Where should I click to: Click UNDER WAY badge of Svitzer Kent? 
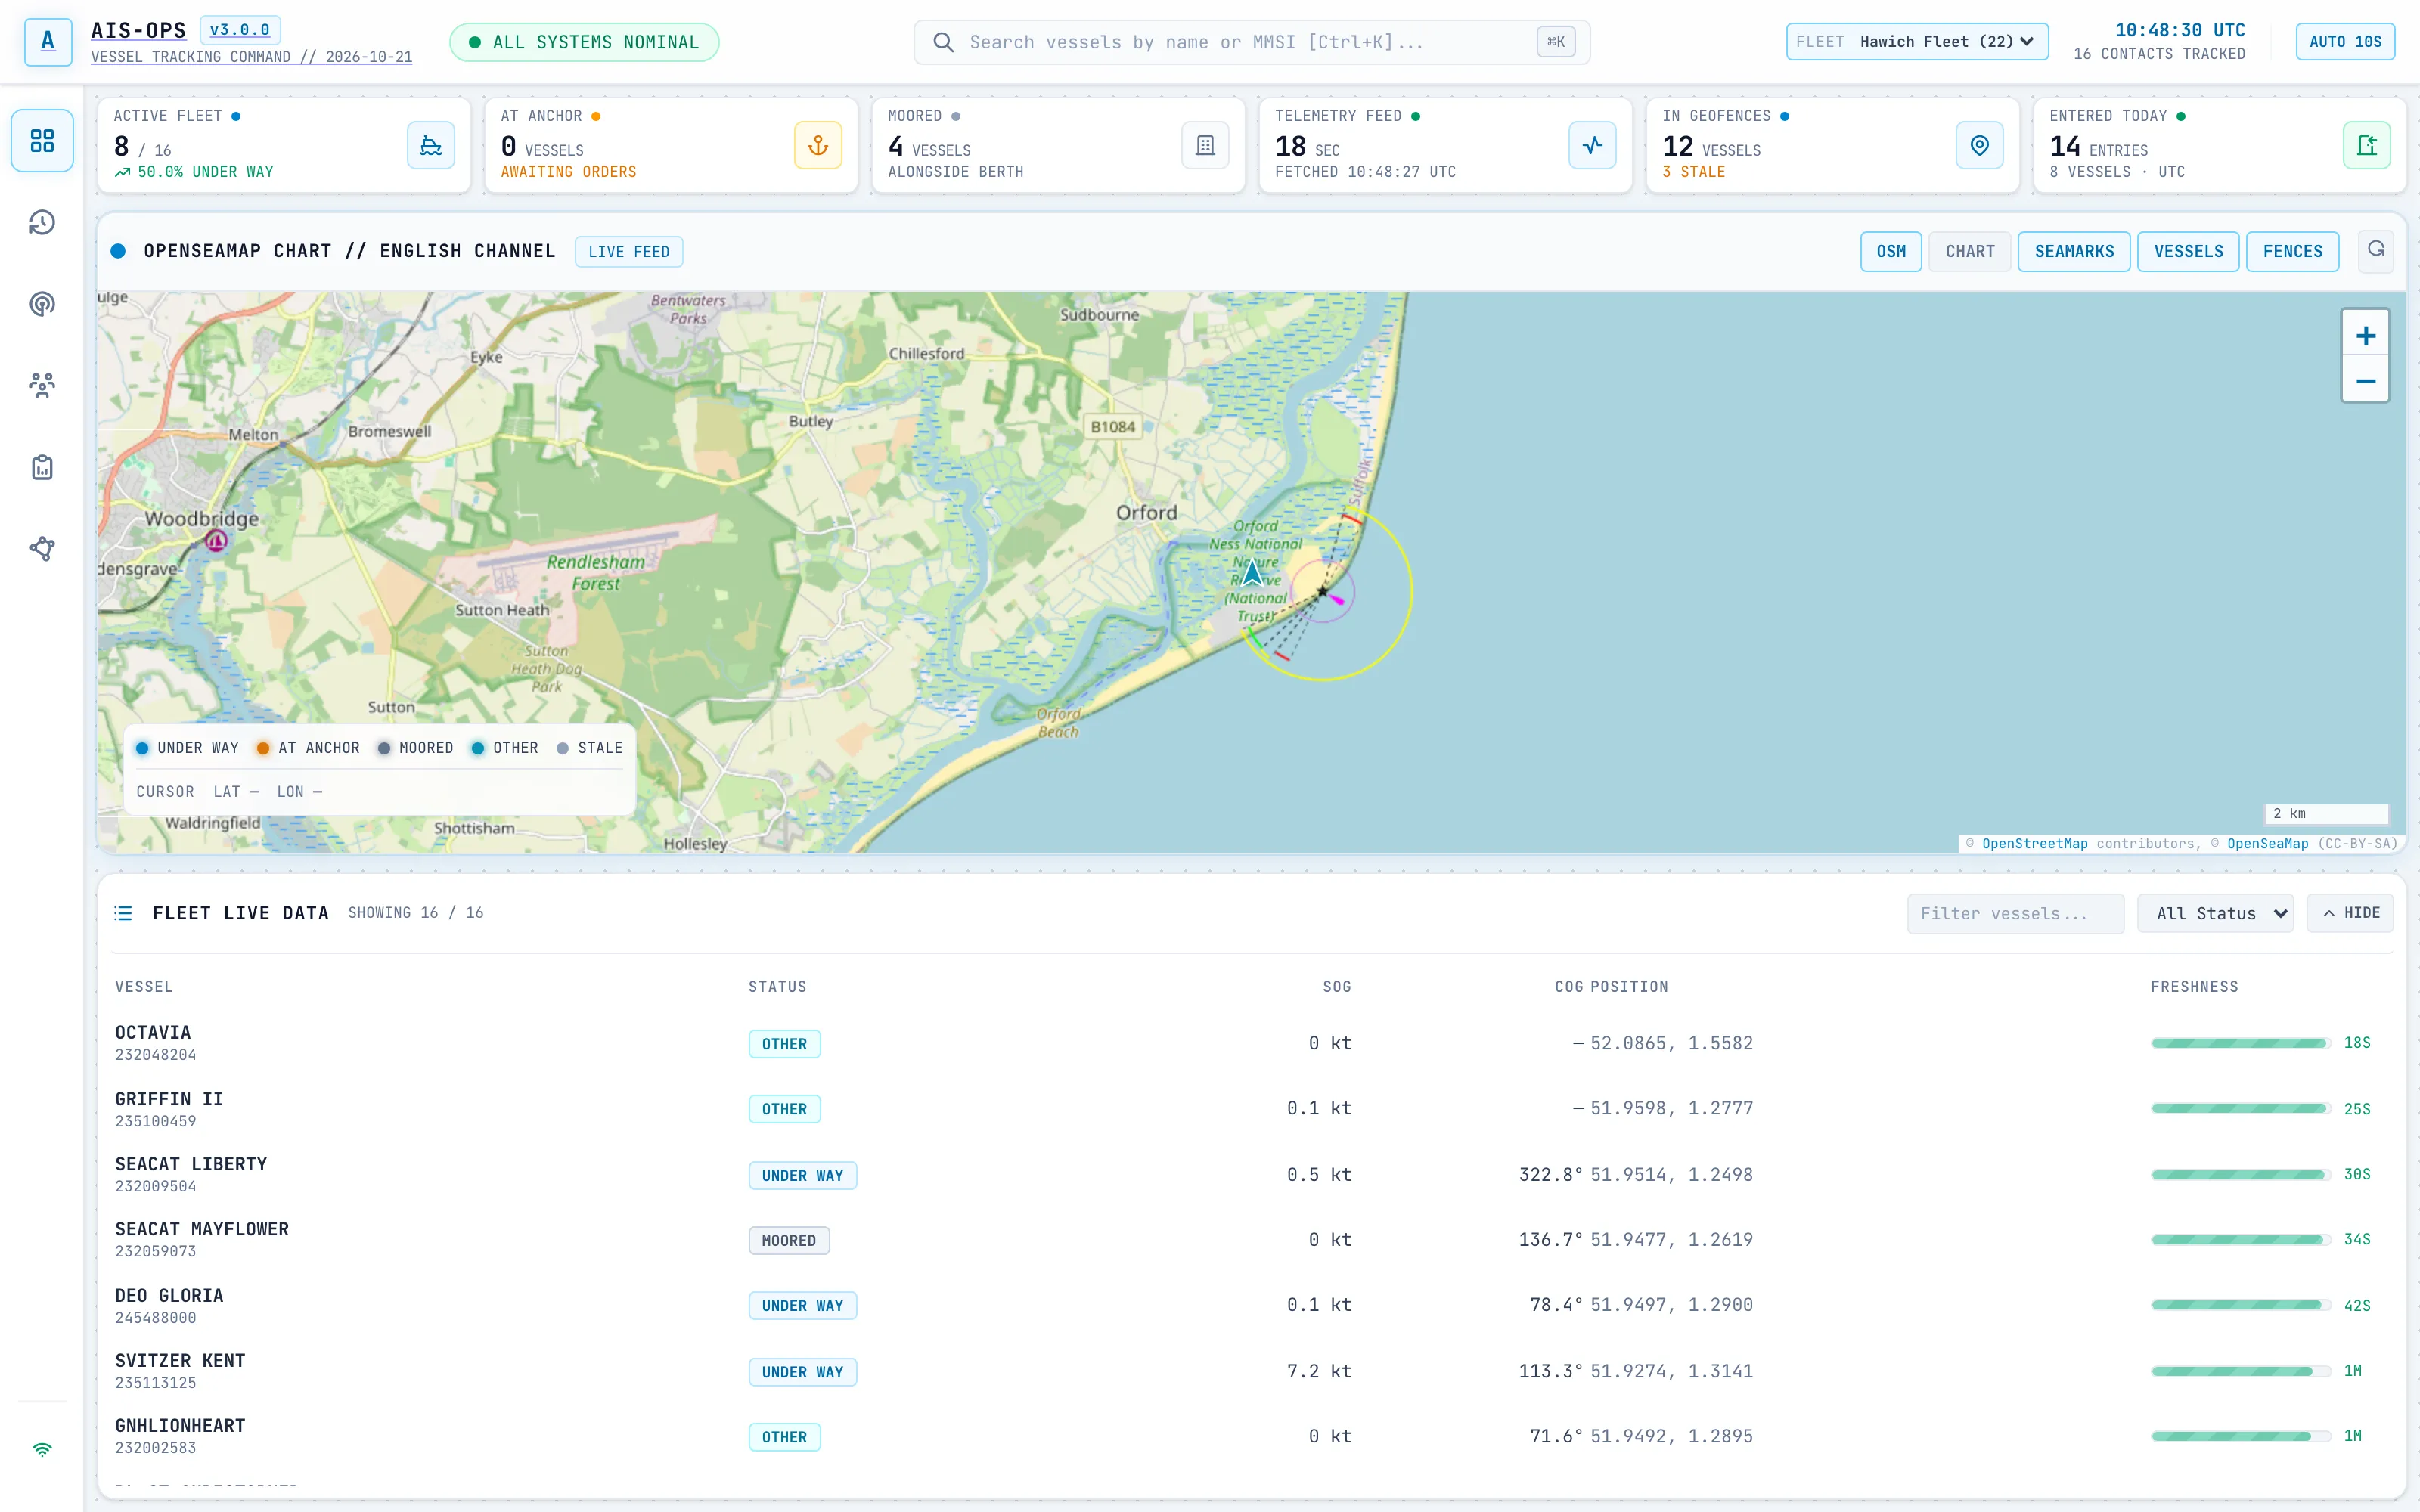click(x=802, y=1372)
